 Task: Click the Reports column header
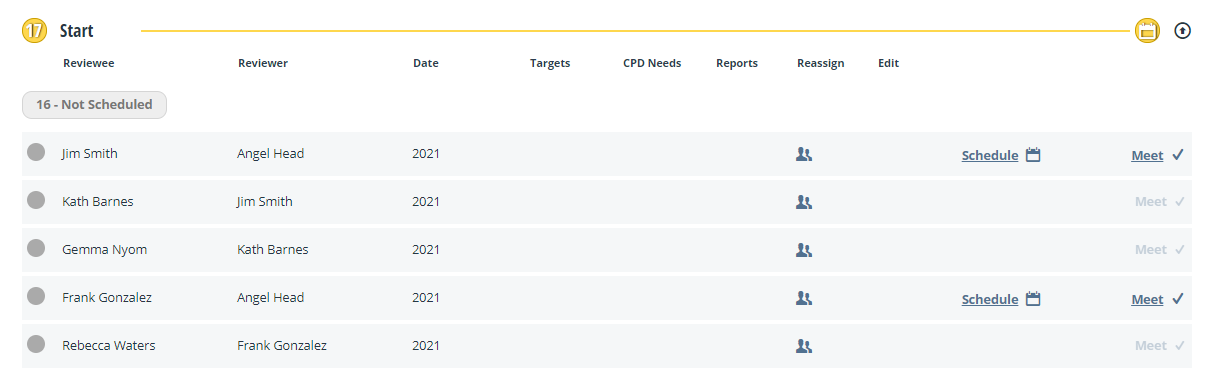click(737, 63)
